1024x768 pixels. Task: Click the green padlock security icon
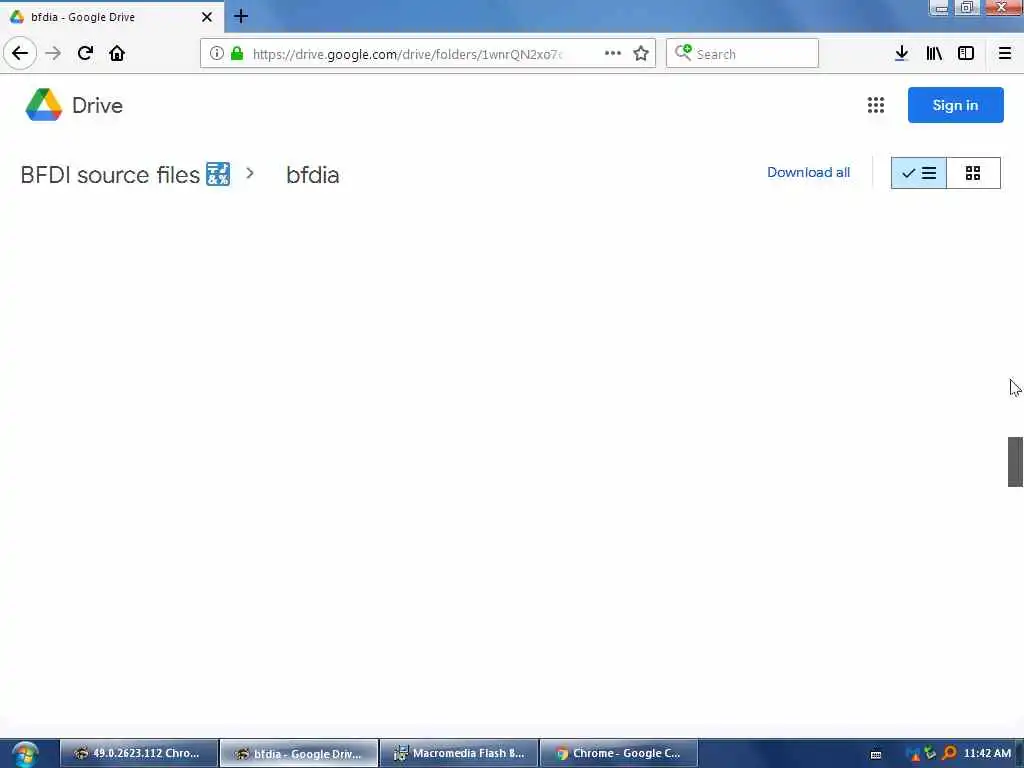point(237,54)
